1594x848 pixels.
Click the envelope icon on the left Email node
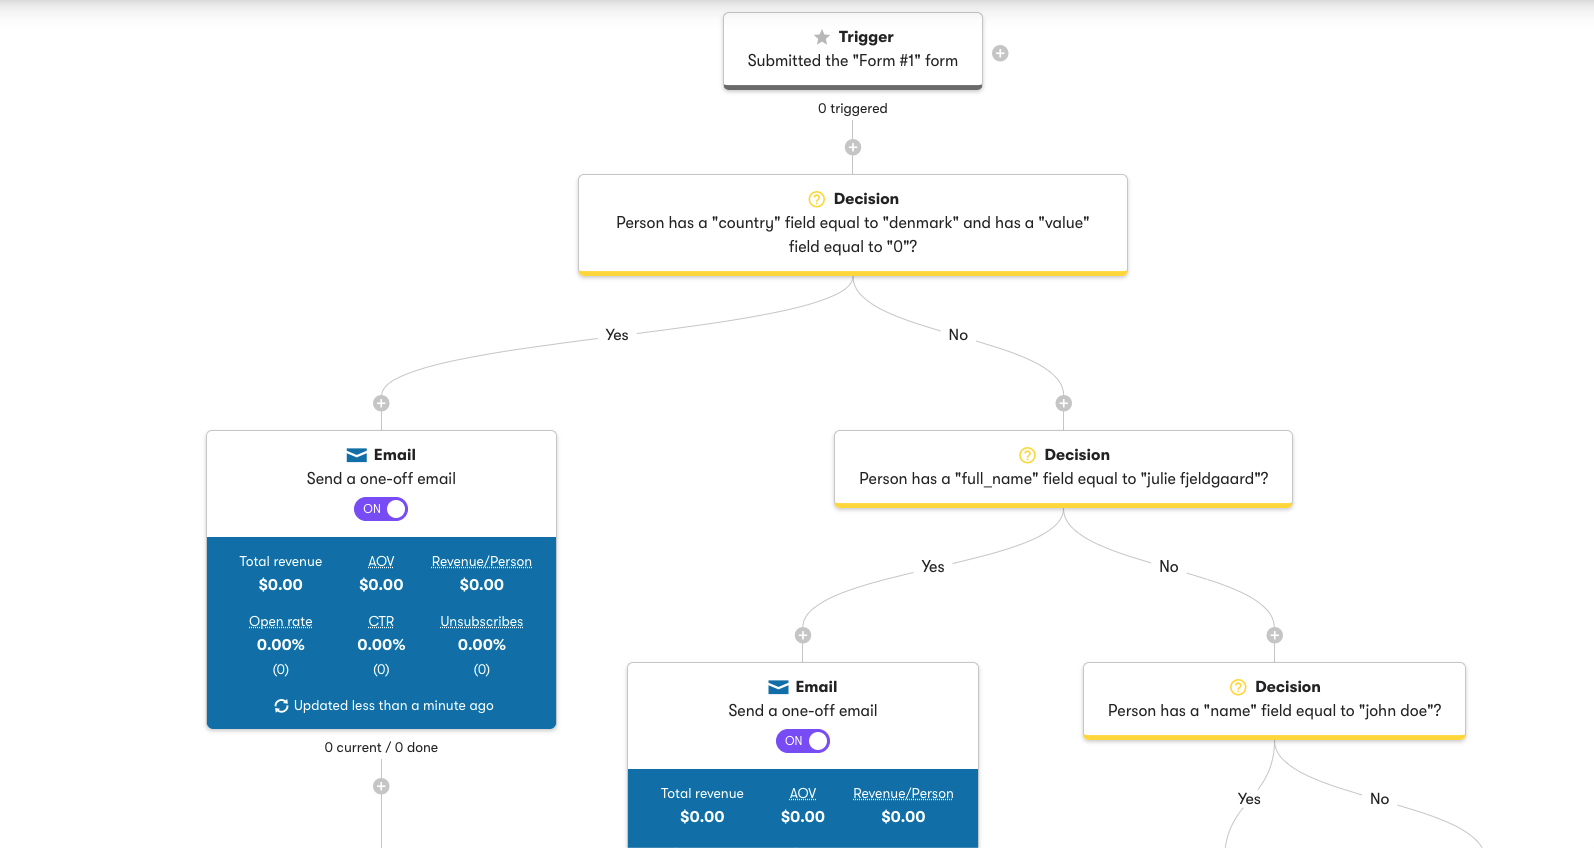click(357, 455)
